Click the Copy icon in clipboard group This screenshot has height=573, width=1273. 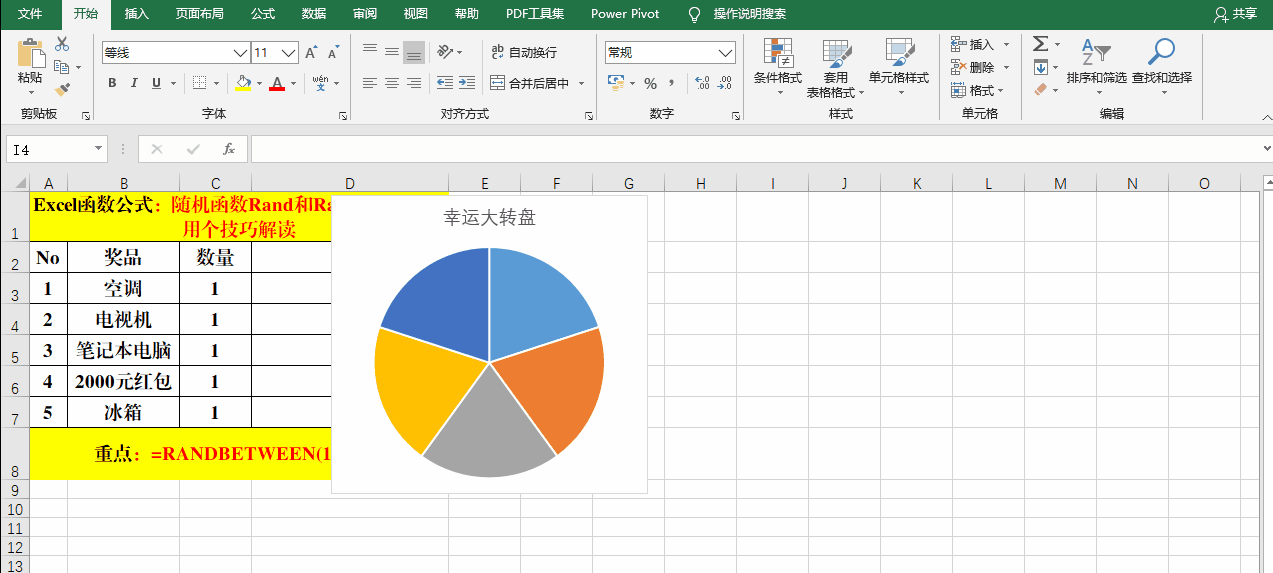click(x=62, y=67)
